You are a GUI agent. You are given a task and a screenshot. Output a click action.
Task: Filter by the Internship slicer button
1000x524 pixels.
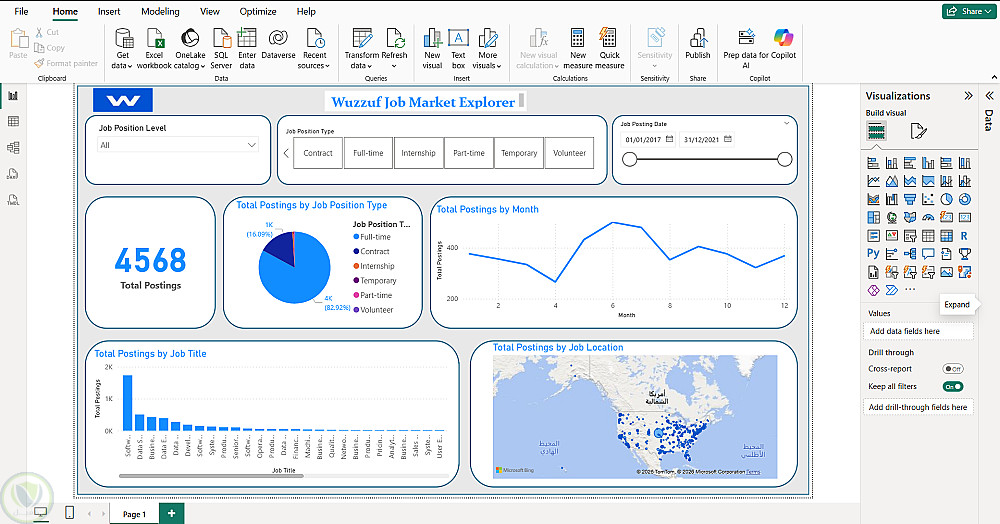418,153
